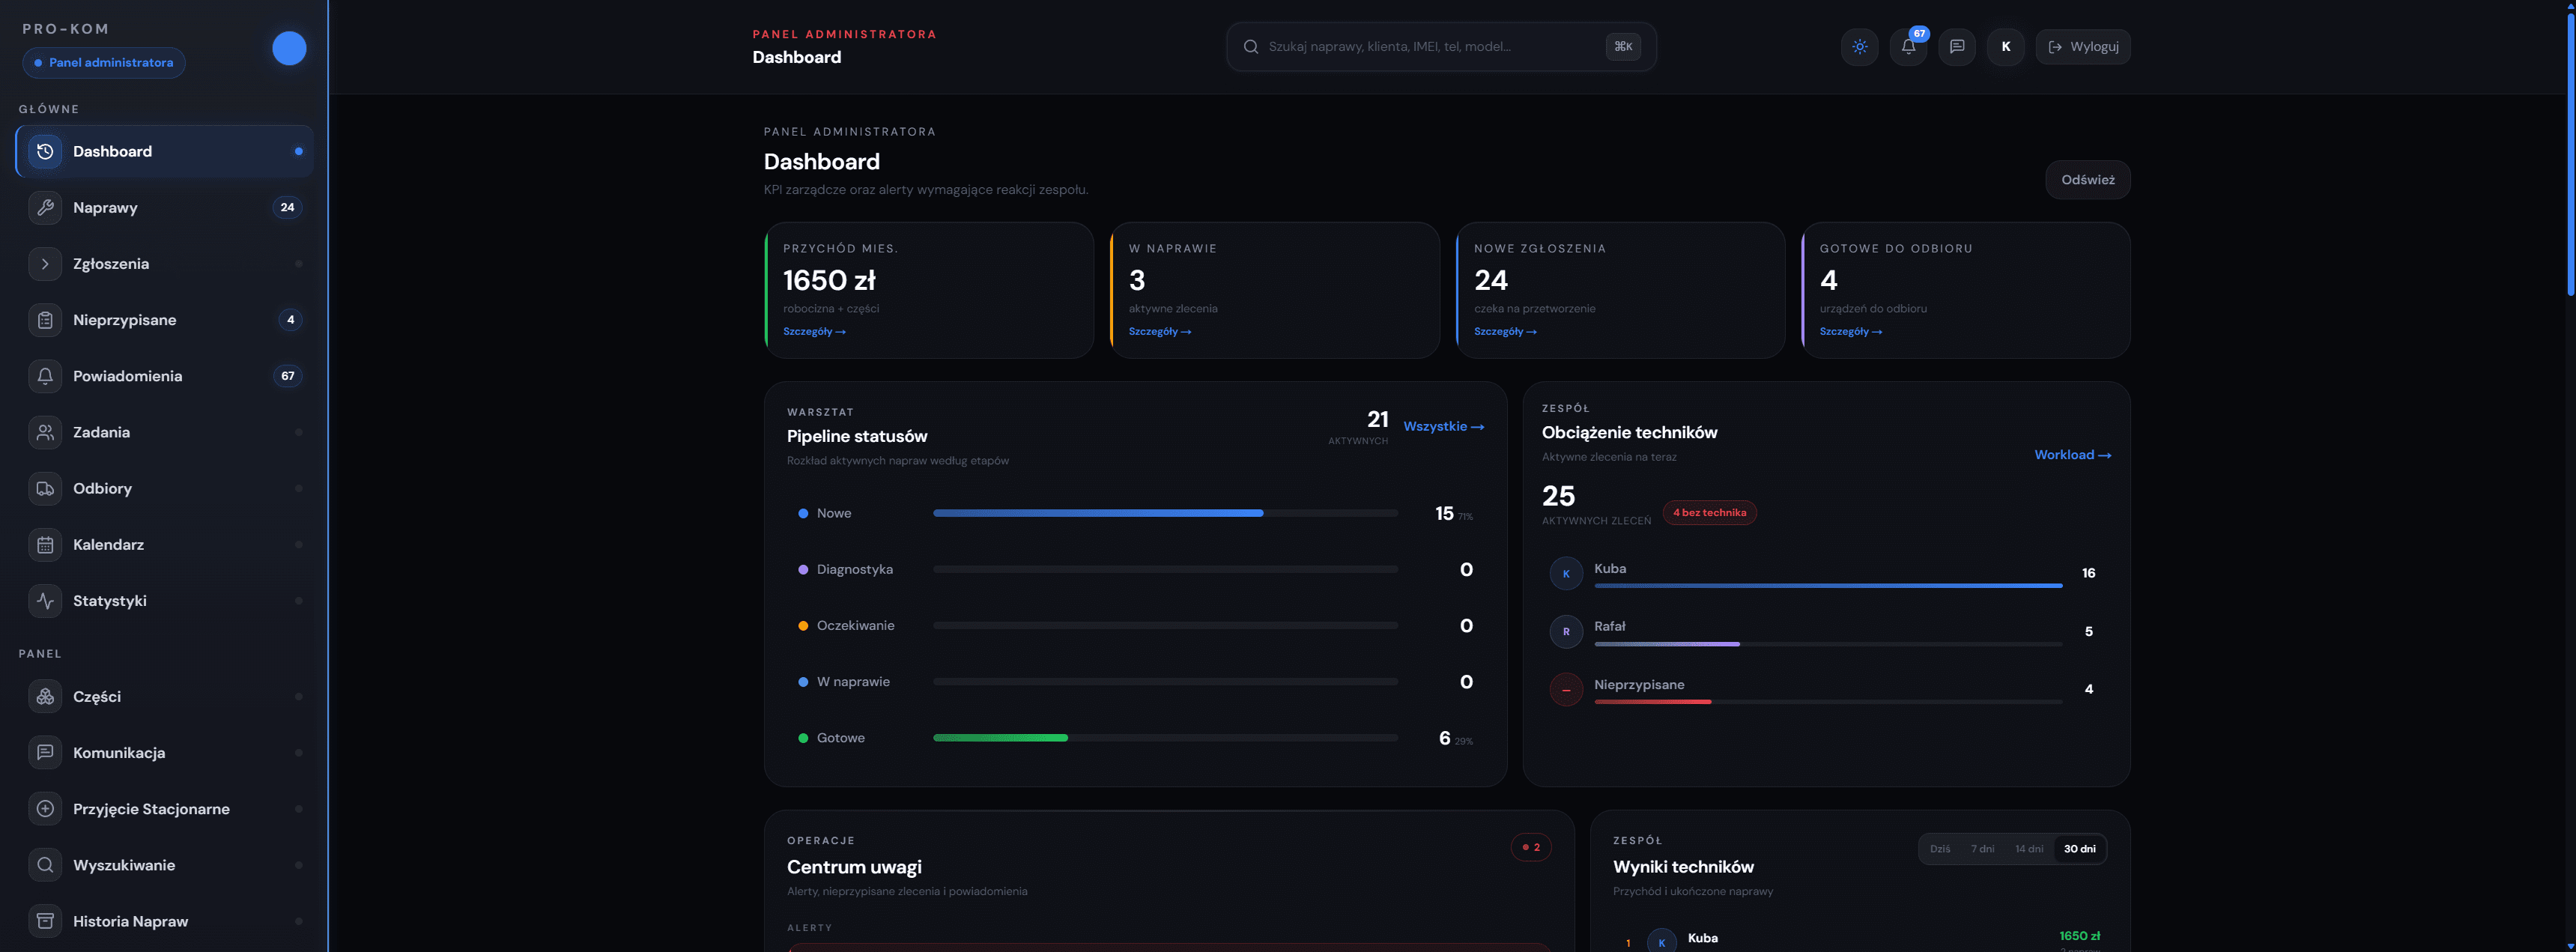Open Naprawy wrench icon in sidebar
This screenshot has height=952, width=2576.
click(45, 207)
